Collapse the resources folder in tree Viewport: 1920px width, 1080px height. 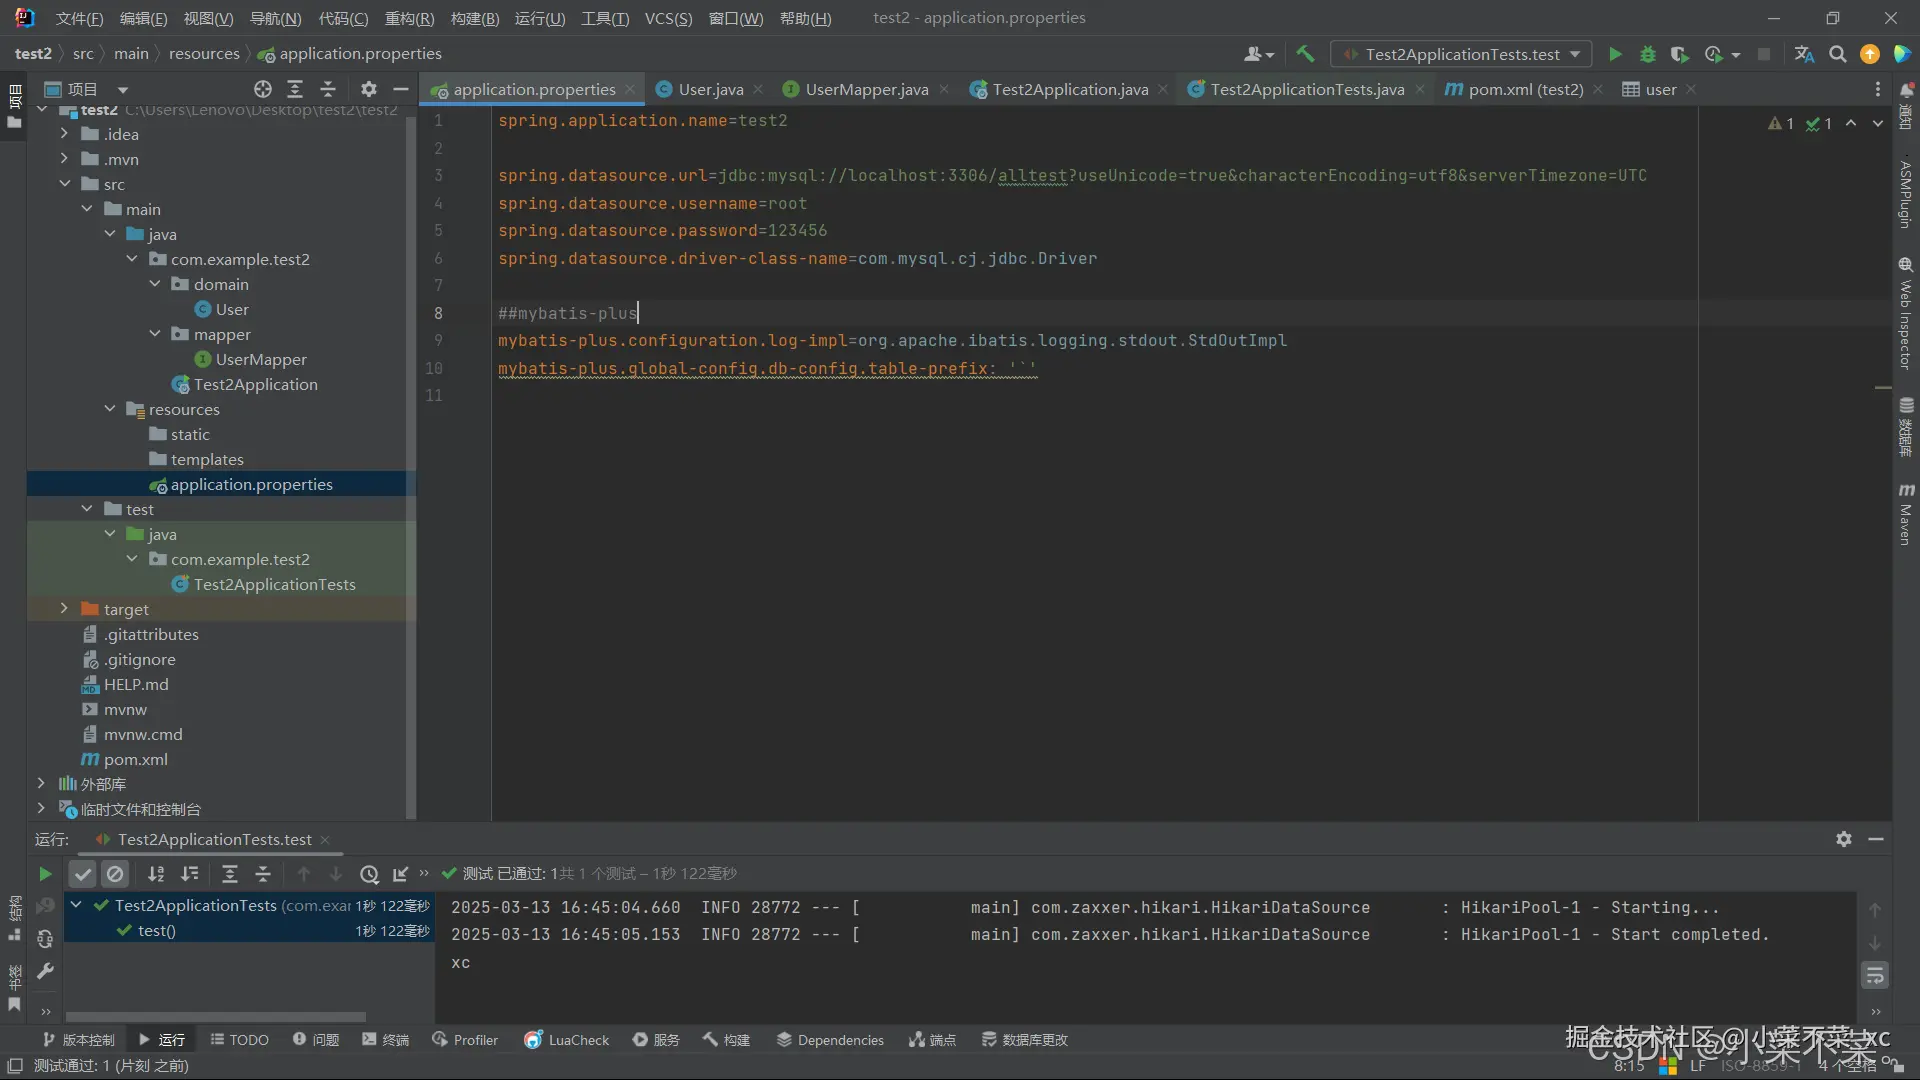[110, 409]
